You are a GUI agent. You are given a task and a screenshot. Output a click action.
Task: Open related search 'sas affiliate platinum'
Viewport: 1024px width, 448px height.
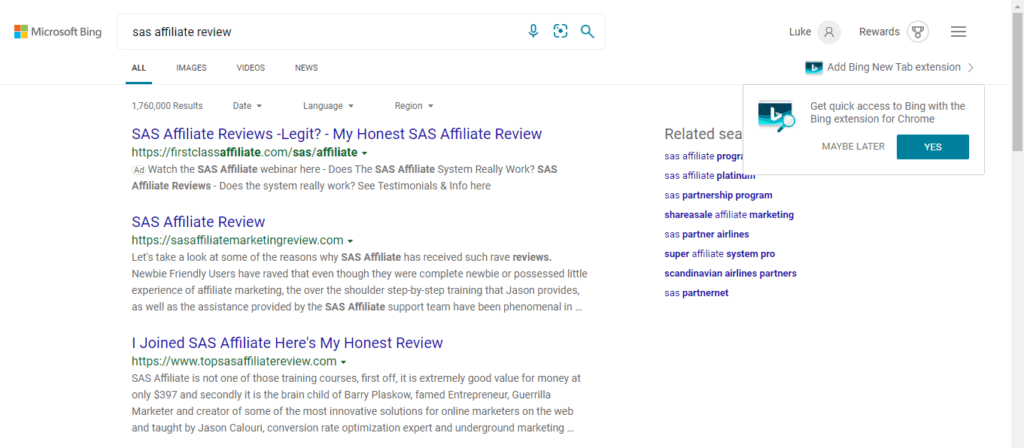[x=710, y=176]
